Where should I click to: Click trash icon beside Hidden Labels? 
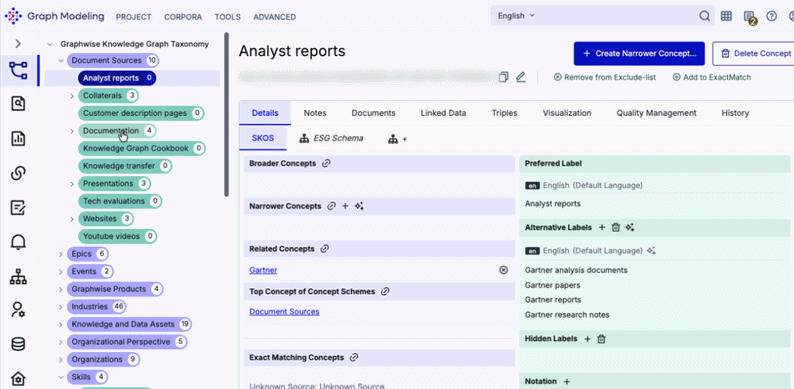[601, 339]
